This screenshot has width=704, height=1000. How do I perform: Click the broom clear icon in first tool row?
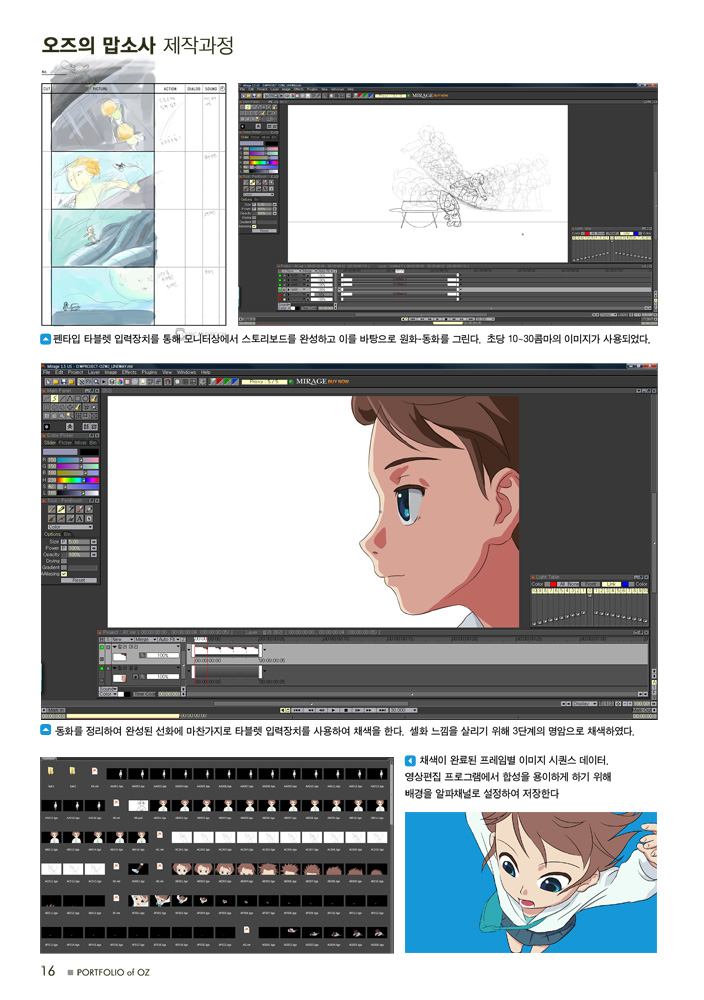(93, 399)
